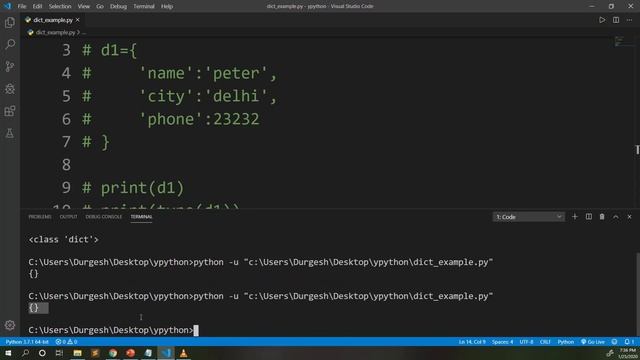Open Chrome from the taskbar

pyautogui.click(x=113, y=353)
